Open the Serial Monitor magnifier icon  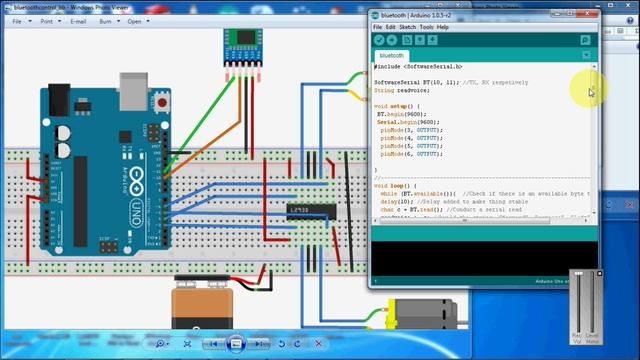585,40
